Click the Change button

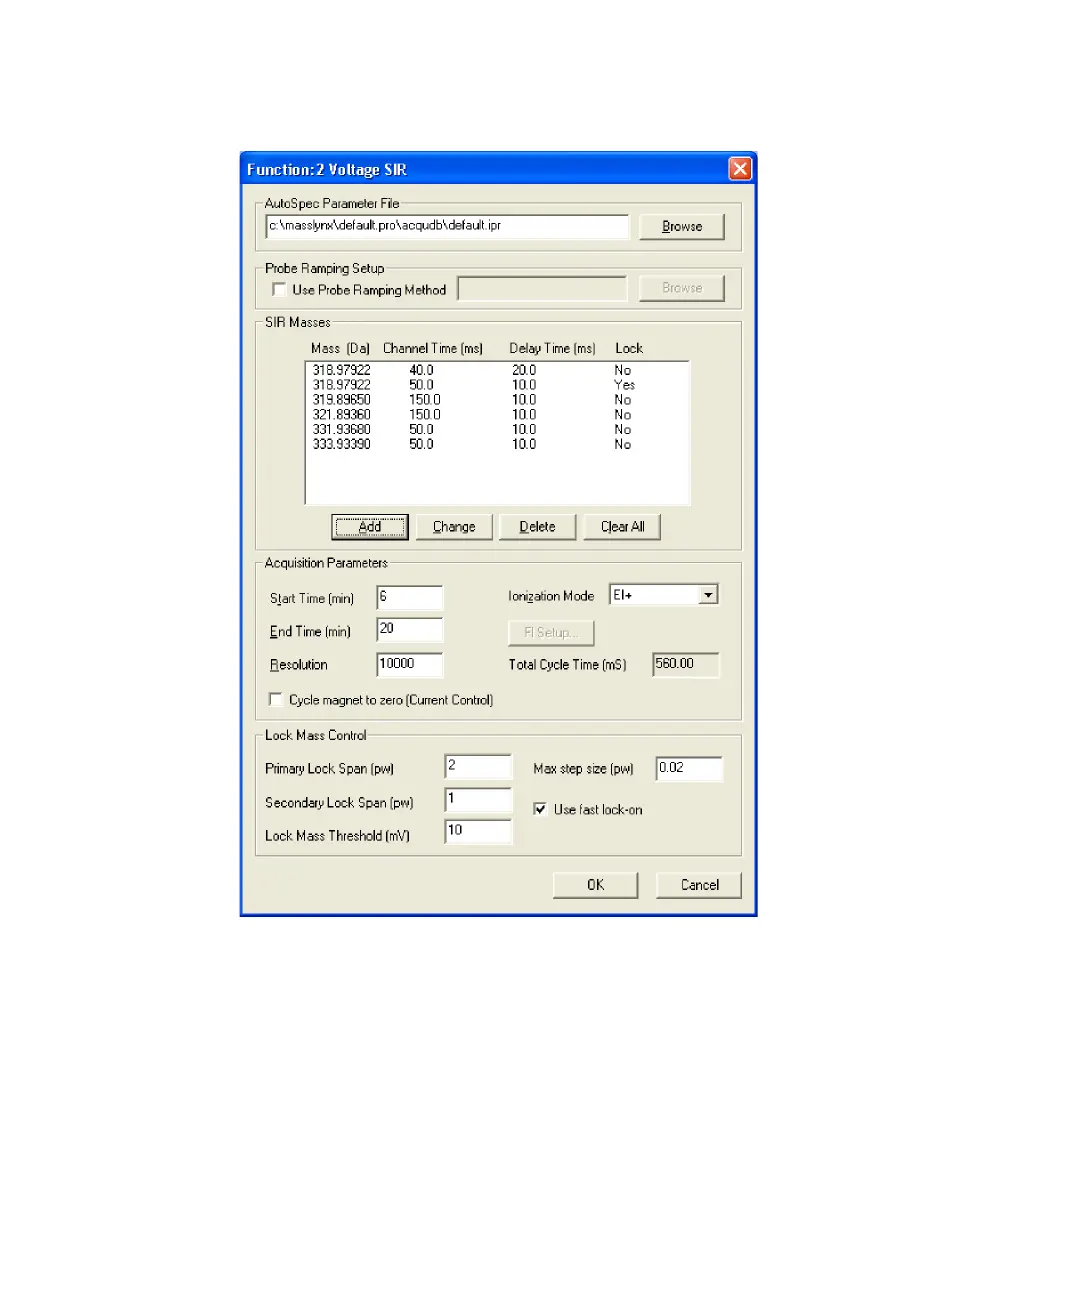point(454,527)
